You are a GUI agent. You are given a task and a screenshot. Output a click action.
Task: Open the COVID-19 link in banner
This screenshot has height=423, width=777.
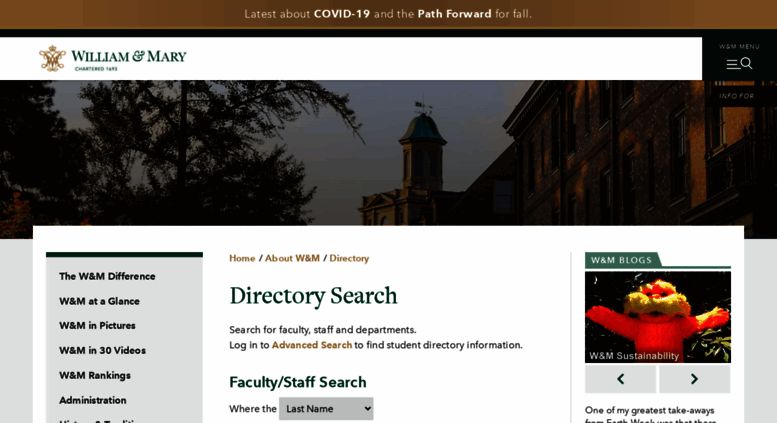(342, 14)
